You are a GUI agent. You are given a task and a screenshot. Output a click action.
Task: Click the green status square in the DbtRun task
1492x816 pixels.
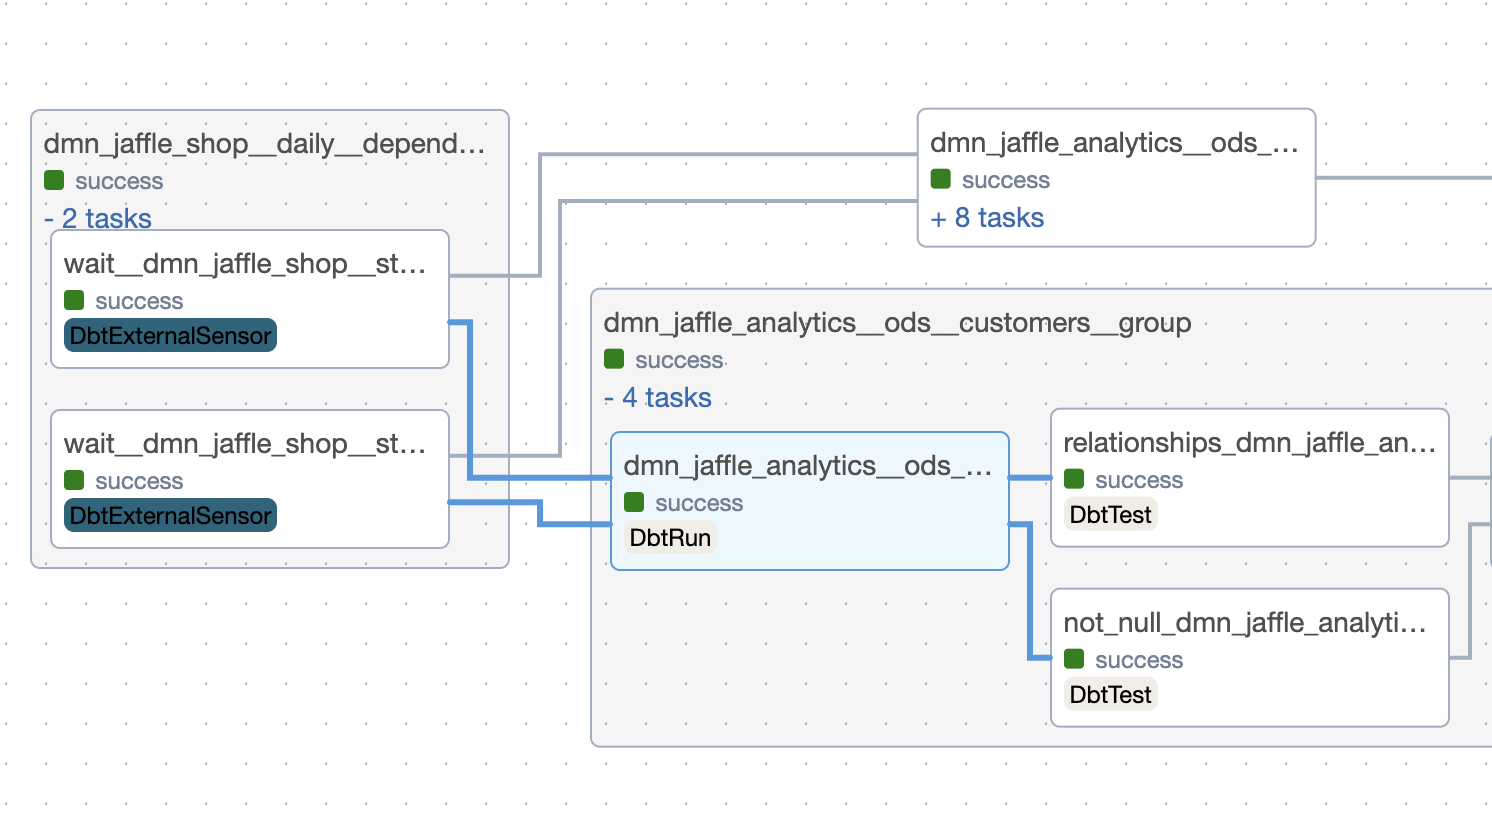pos(634,502)
